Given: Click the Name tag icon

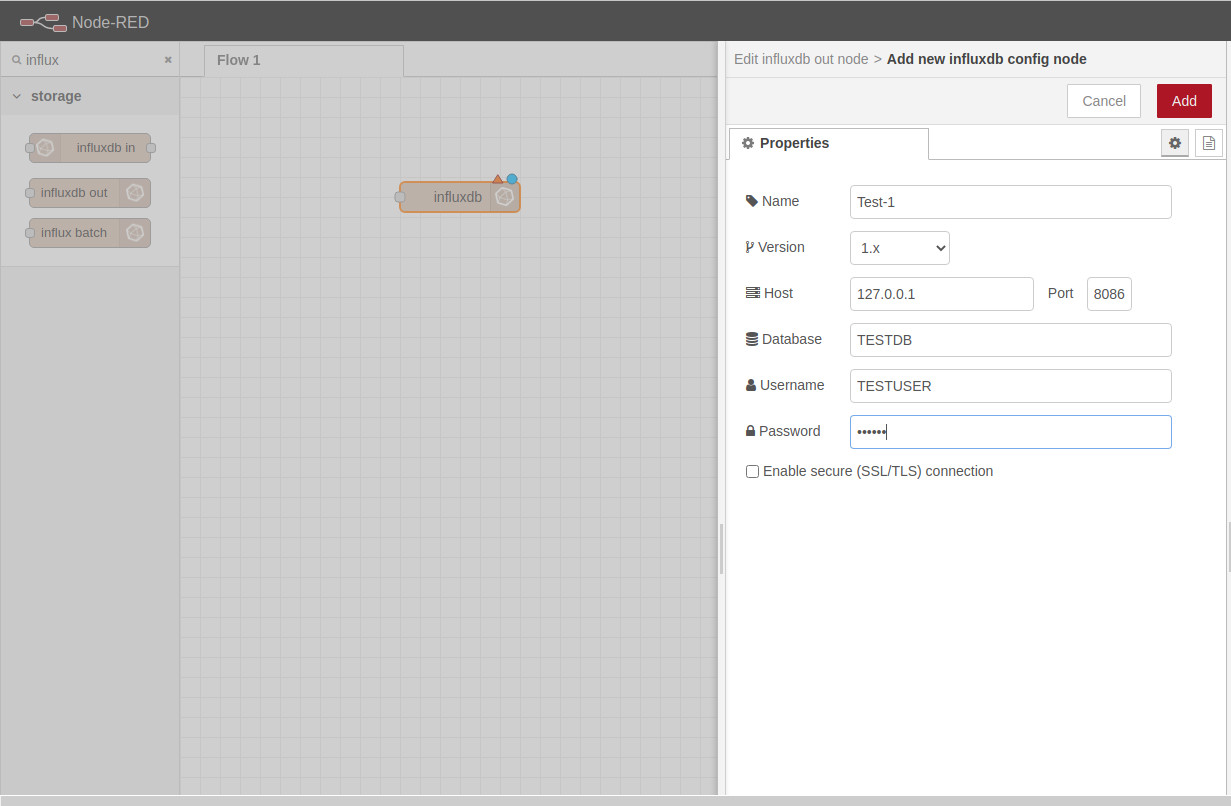Looking at the screenshot, I should pos(752,201).
